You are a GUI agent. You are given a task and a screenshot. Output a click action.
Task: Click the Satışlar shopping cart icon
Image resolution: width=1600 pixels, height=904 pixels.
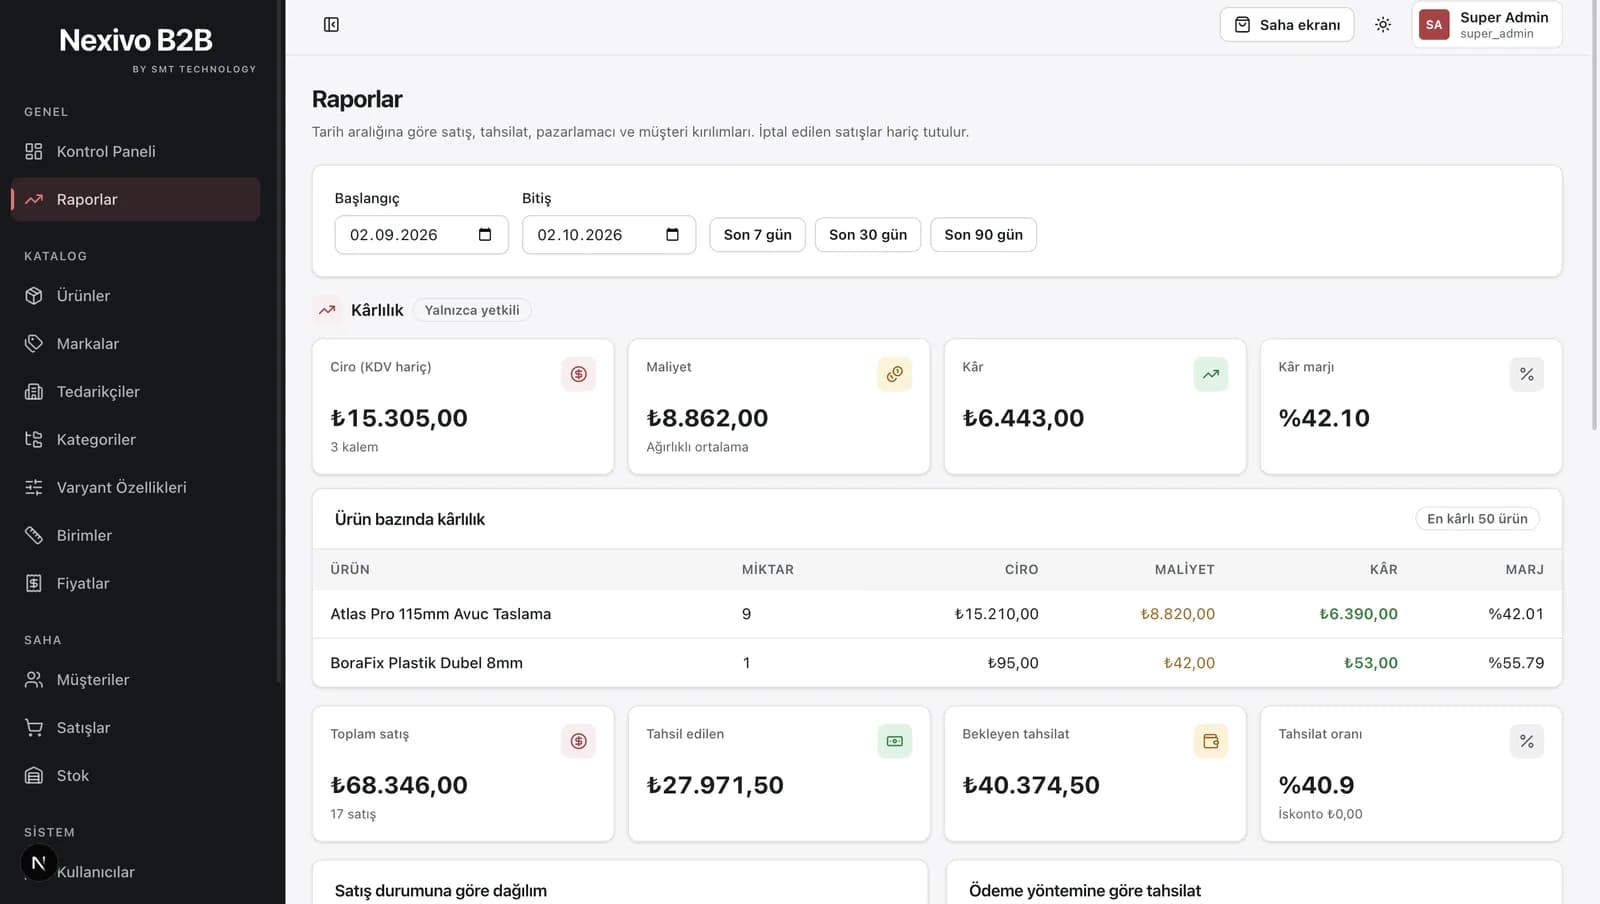[34, 727]
